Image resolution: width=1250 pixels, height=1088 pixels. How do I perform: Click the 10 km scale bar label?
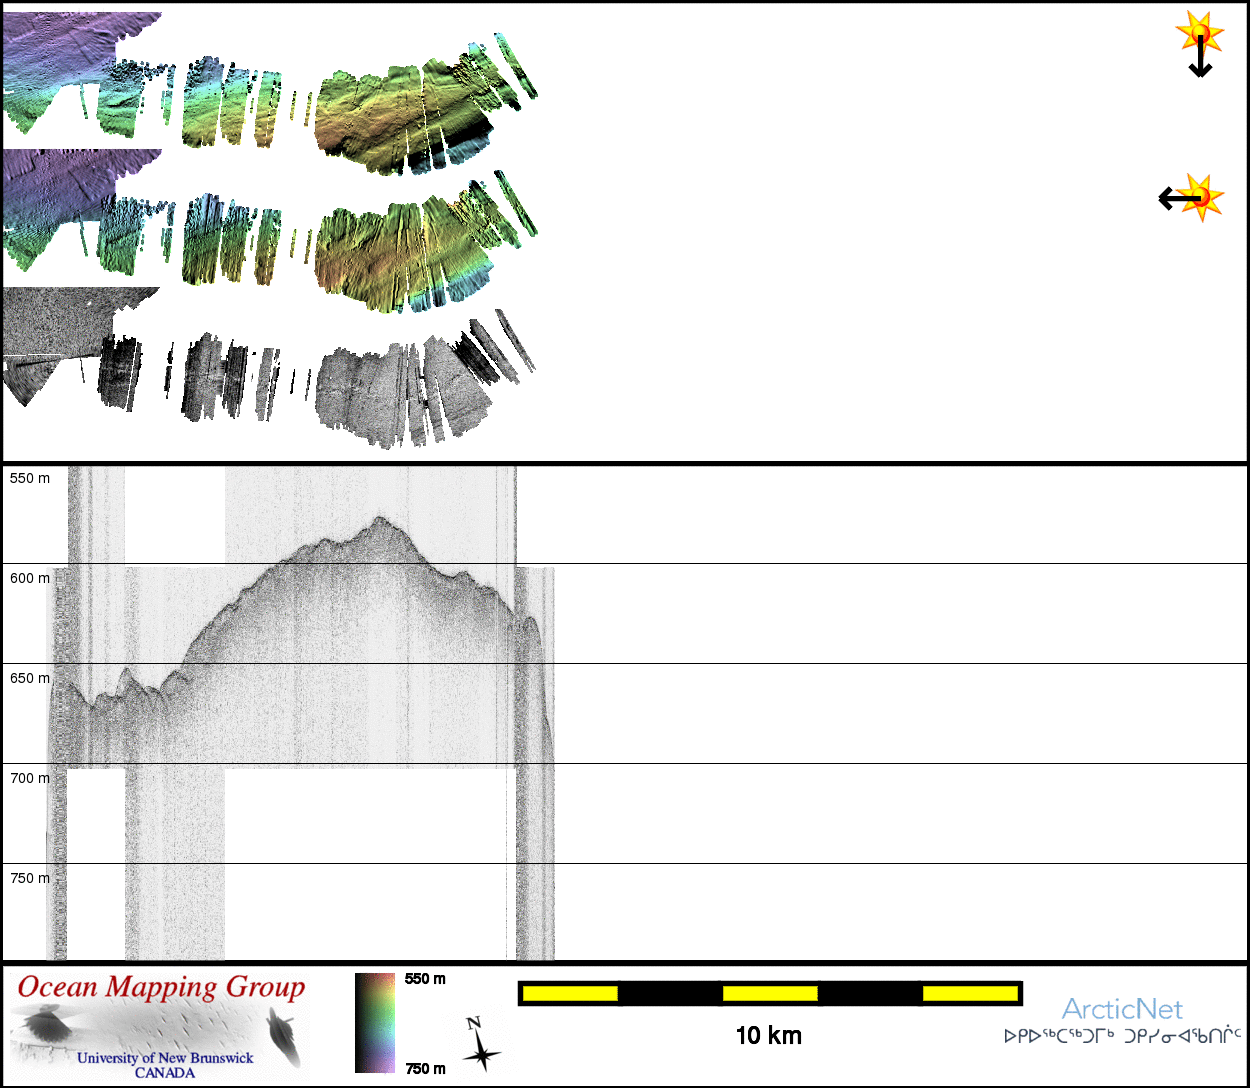(x=768, y=1036)
